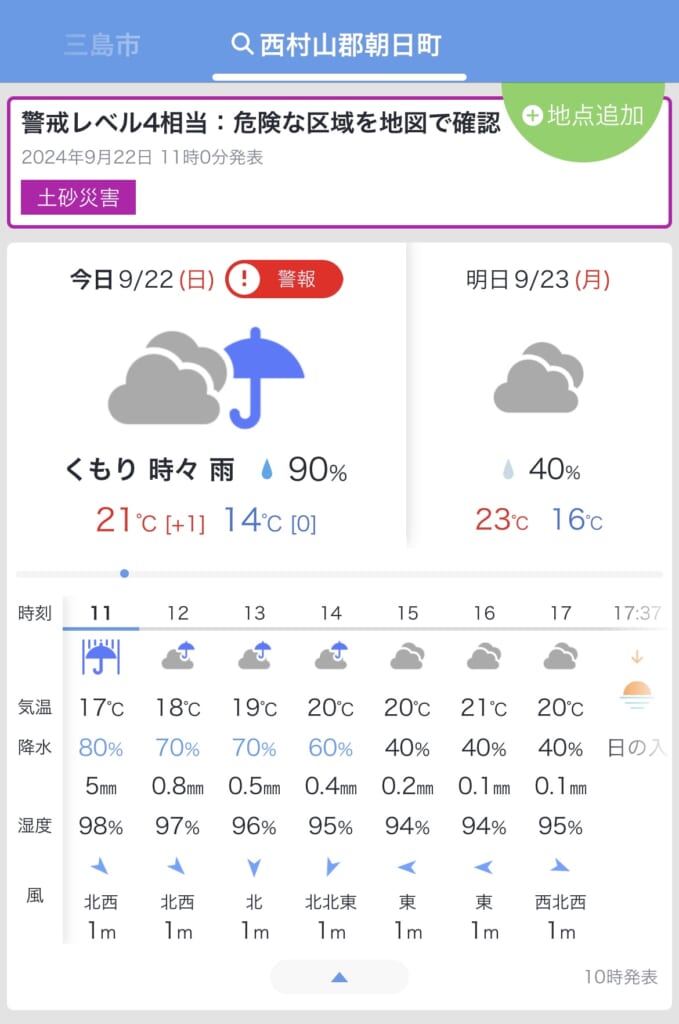Click tomorrow's cloudy weather icon
679x1024 pixels.
pyautogui.click(x=538, y=377)
